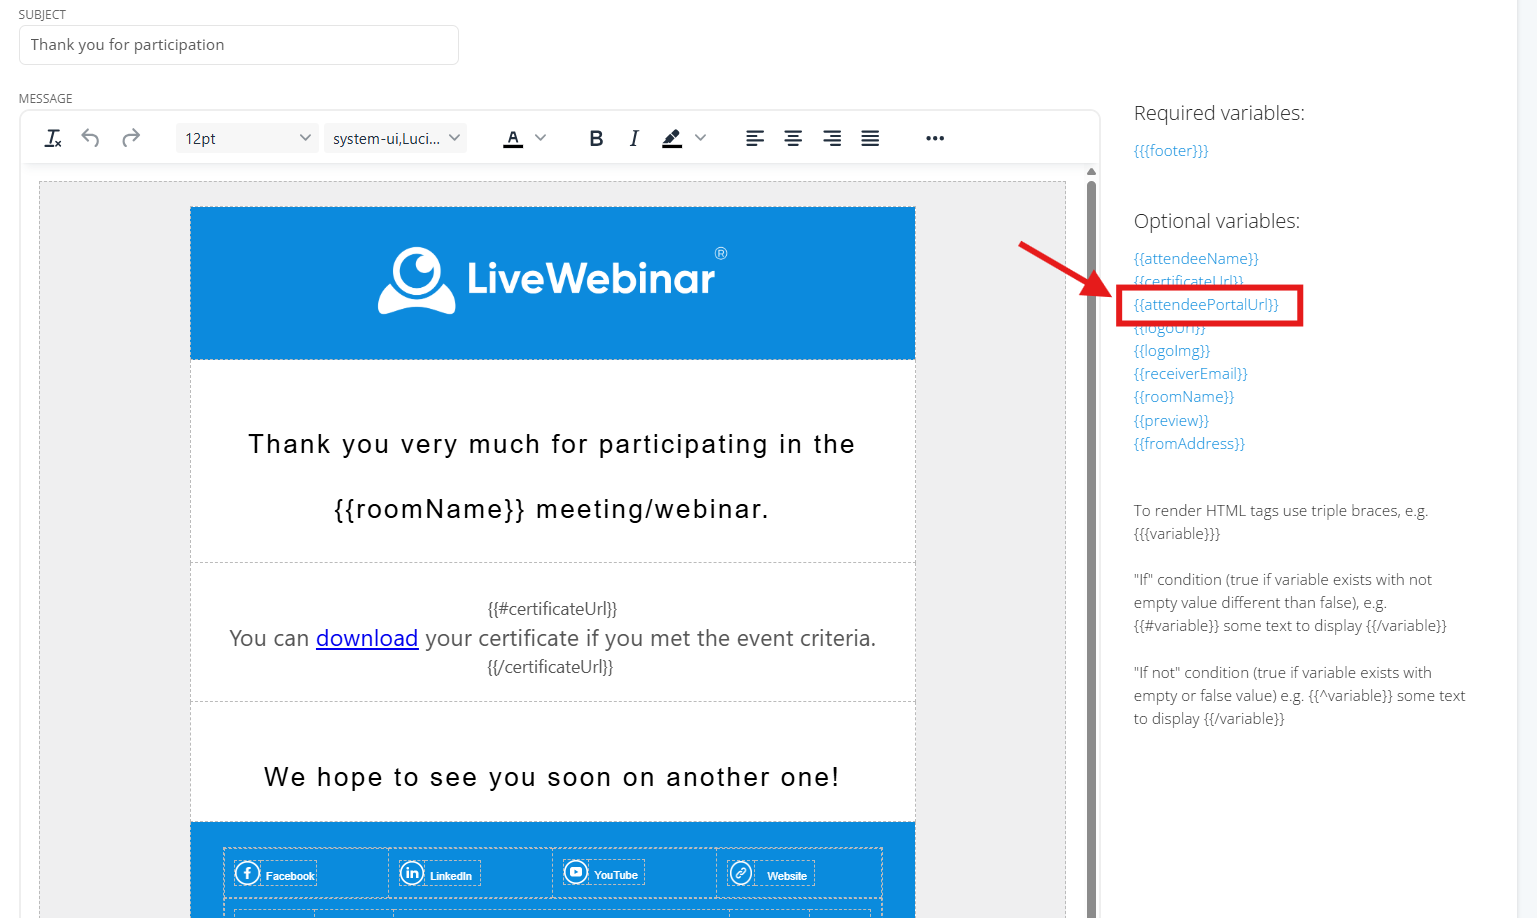The image size is (1537, 918).
Task: Click the message editor scrollbar
Action: pos(1091,548)
